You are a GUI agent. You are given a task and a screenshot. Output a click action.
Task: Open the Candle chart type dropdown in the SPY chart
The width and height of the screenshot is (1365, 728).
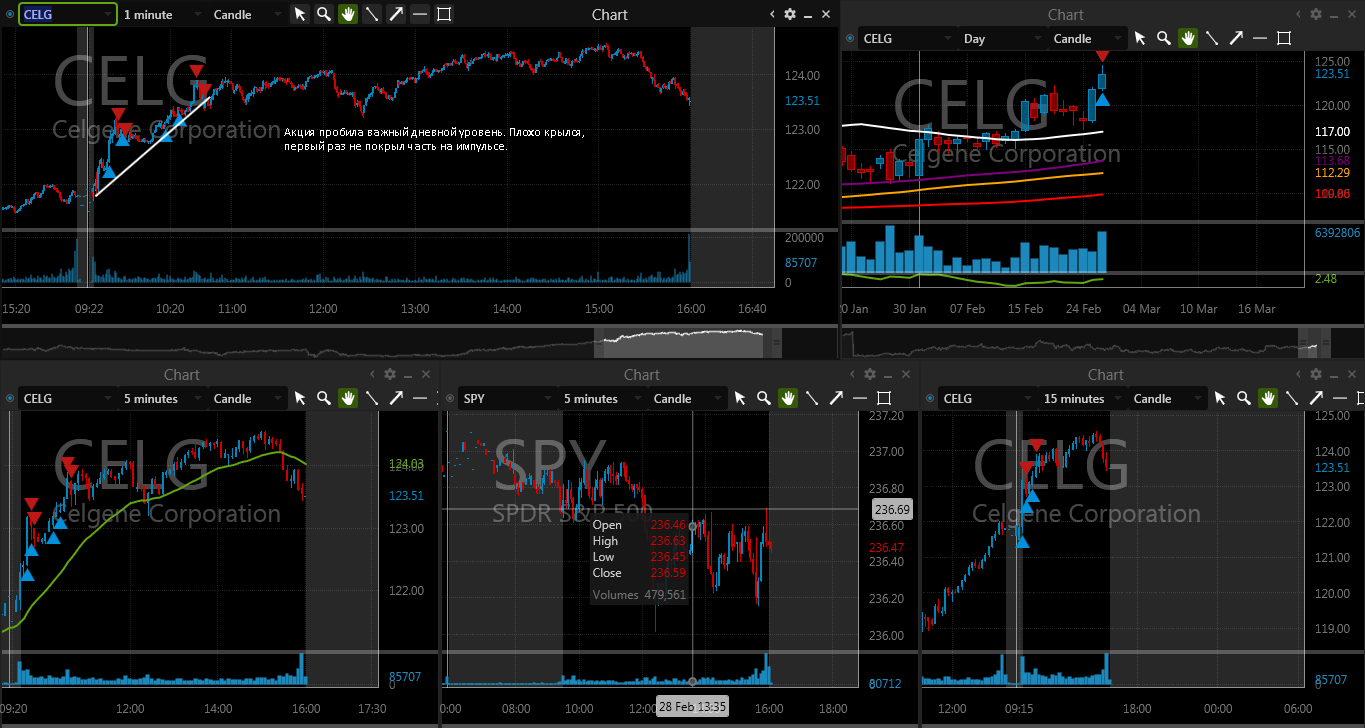[x=688, y=398]
